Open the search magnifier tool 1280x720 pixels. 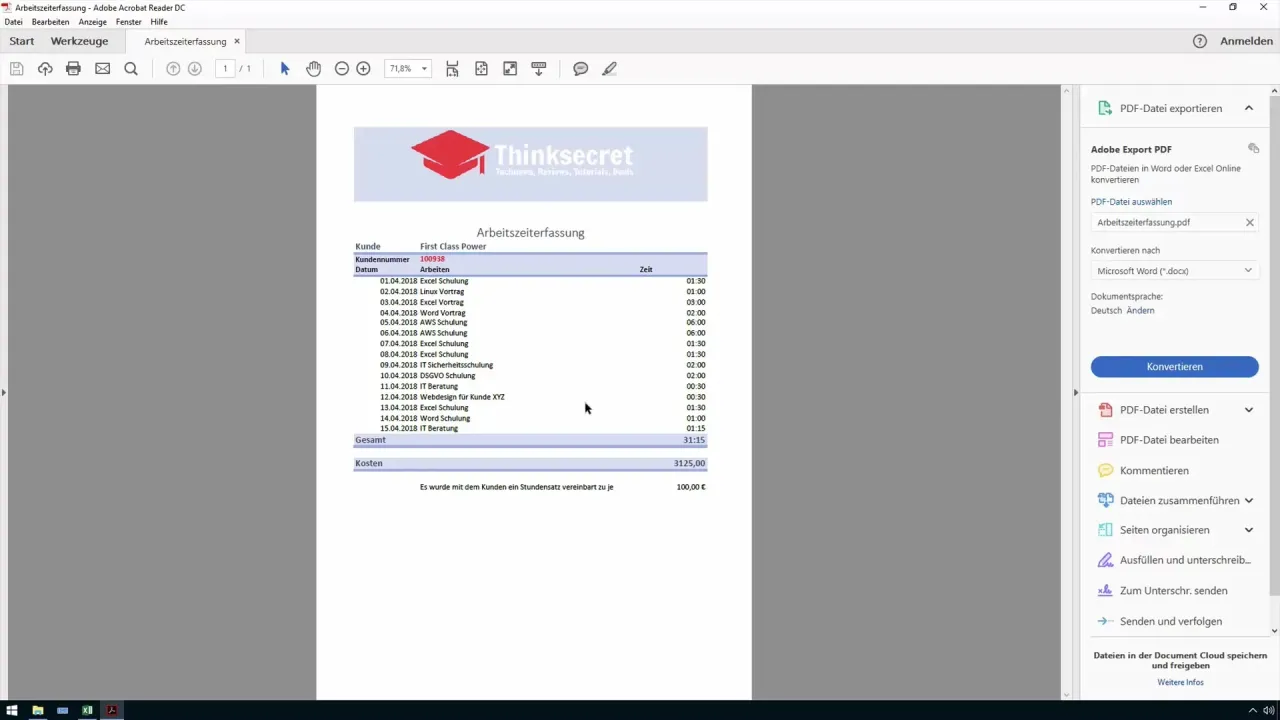(131, 69)
